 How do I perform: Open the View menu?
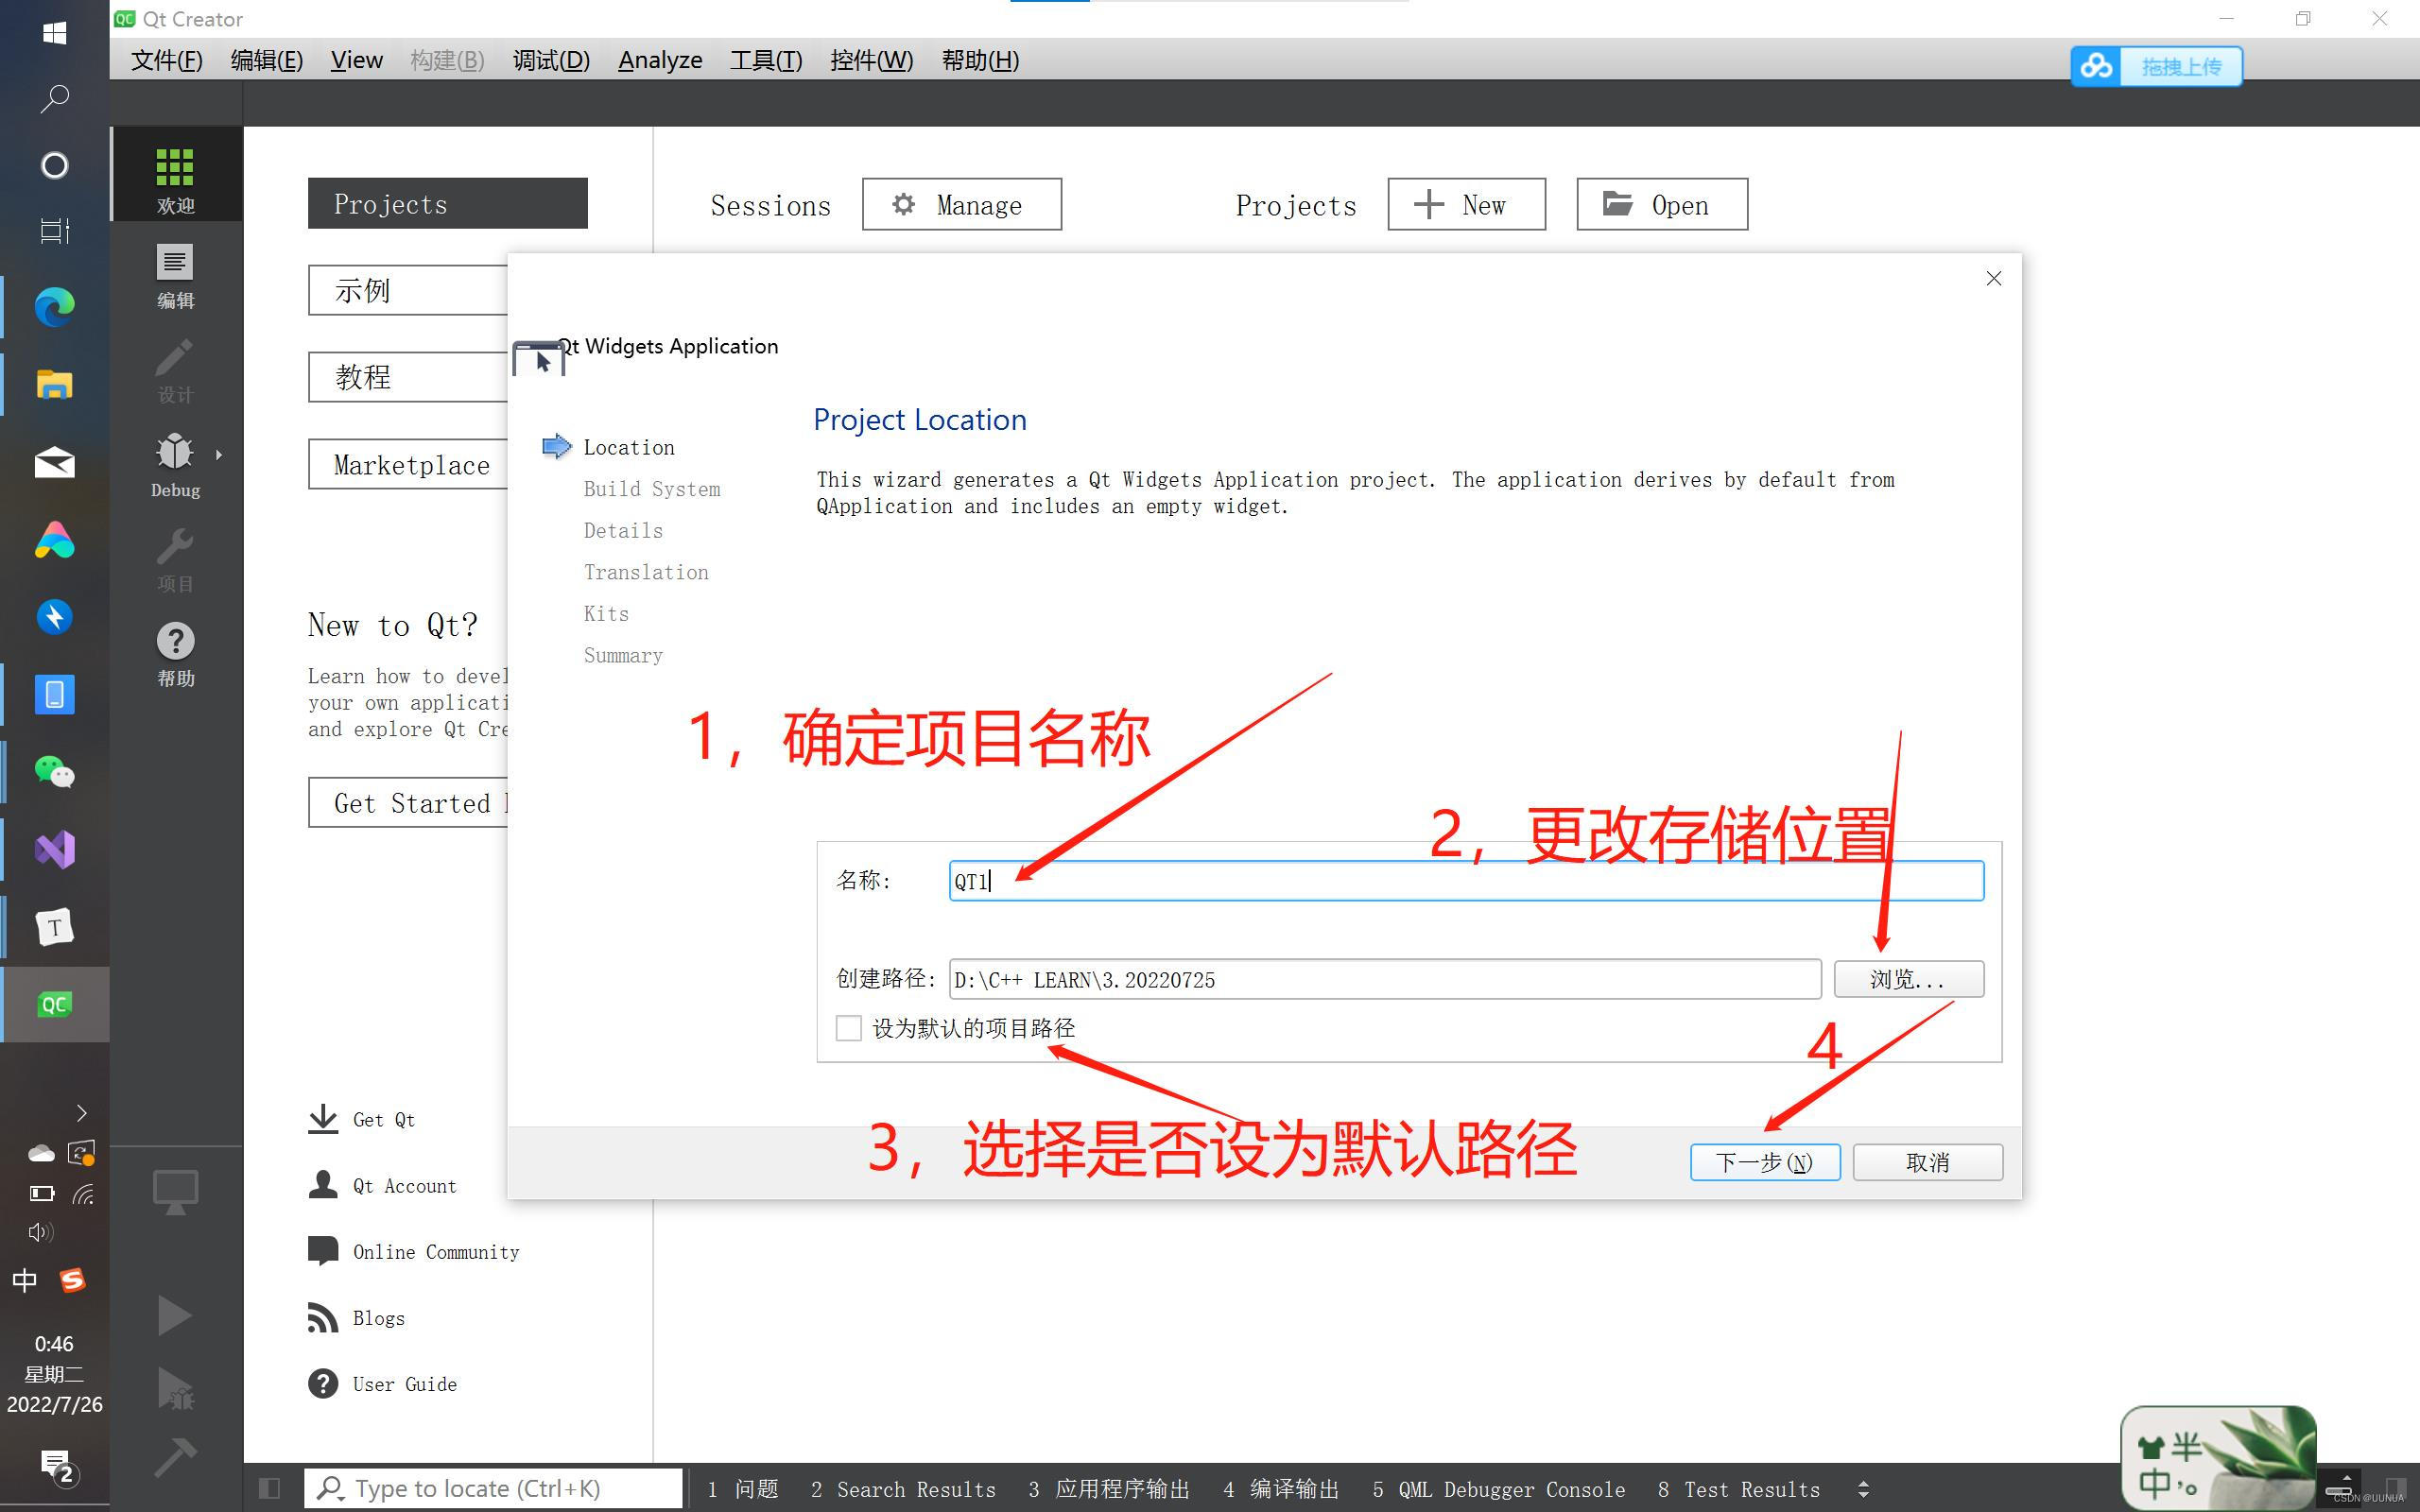357,60
